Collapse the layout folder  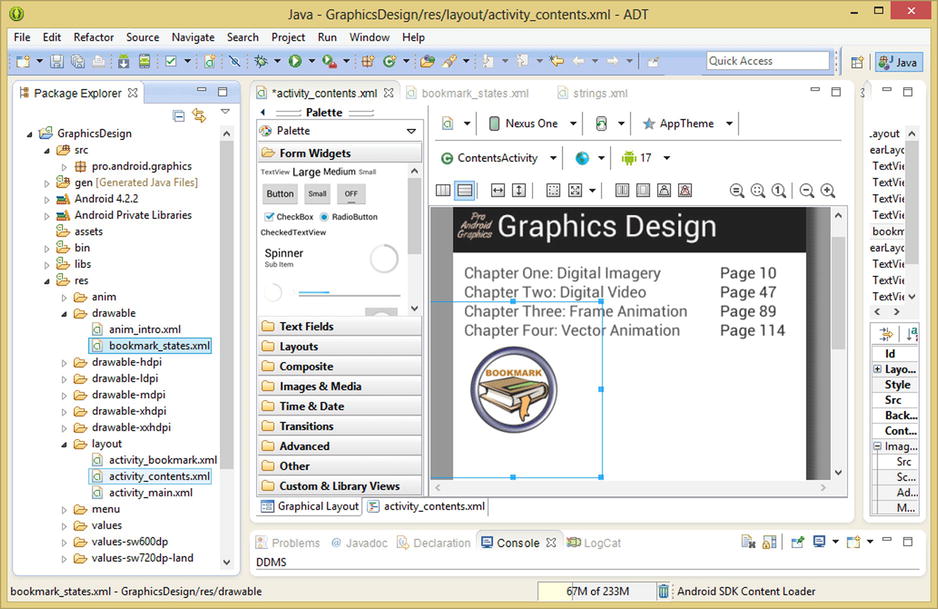click(64, 444)
